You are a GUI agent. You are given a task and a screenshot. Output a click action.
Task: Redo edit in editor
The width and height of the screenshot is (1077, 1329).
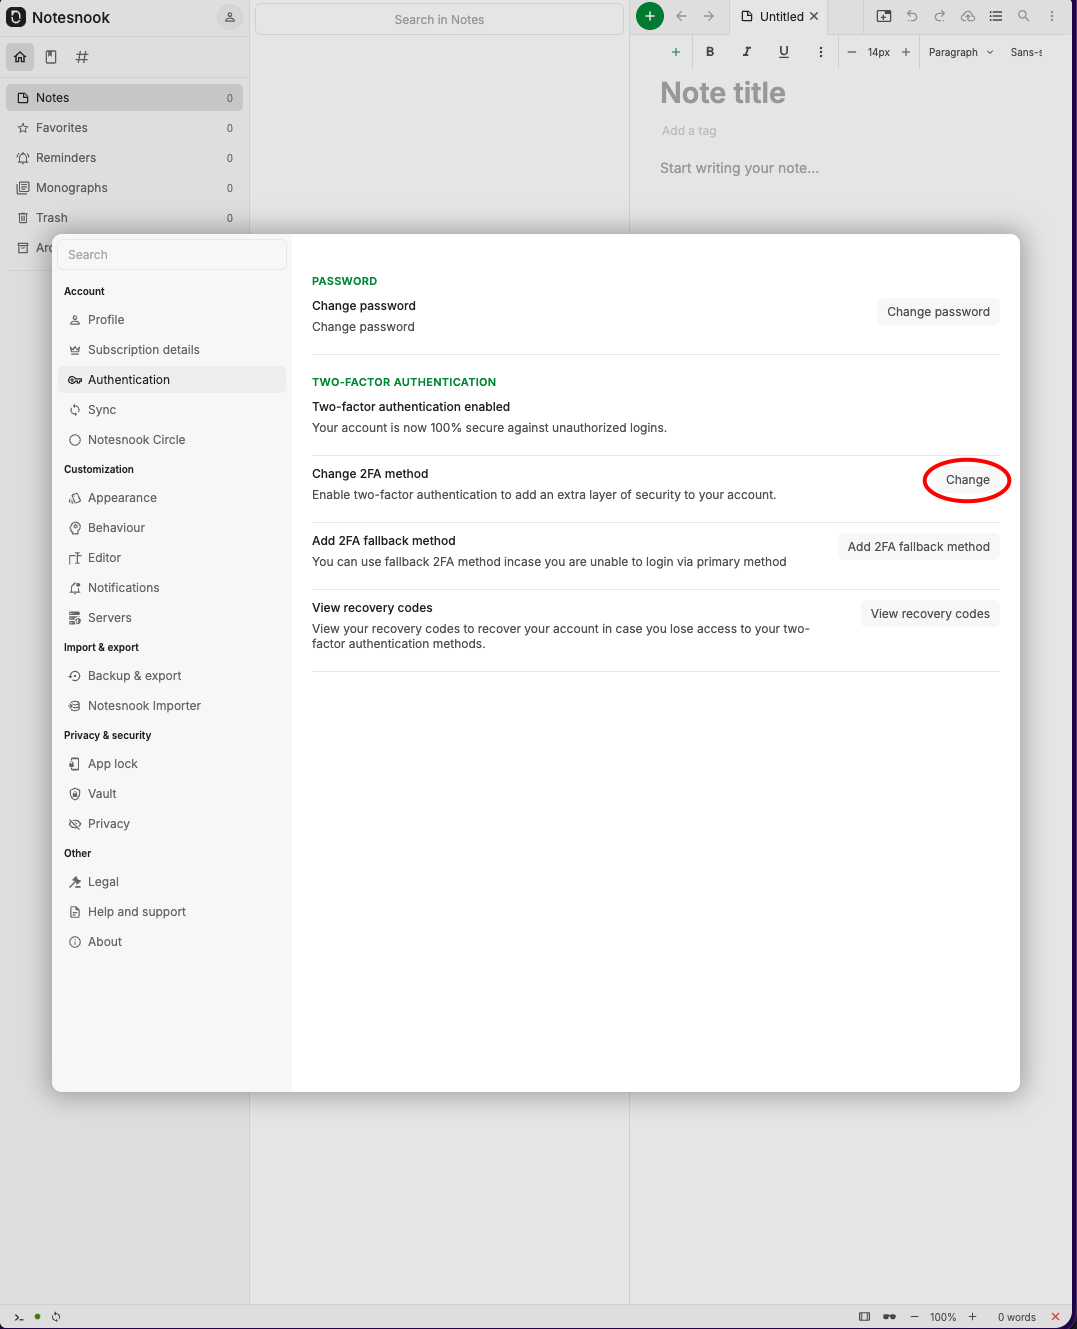pos(940,16)
